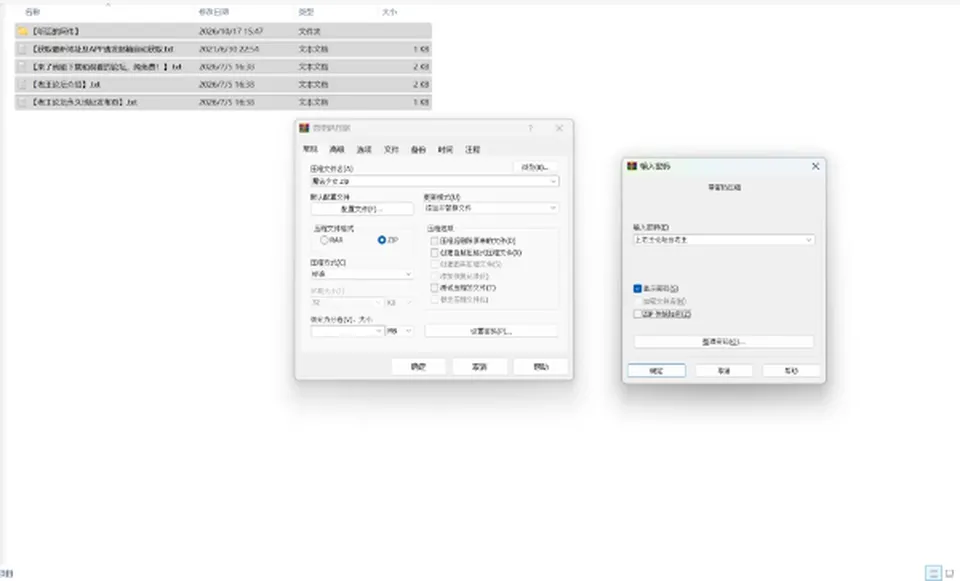Close the archive name and parameters dialog
This screenshot has width=960, height=581.
point(559,128)
